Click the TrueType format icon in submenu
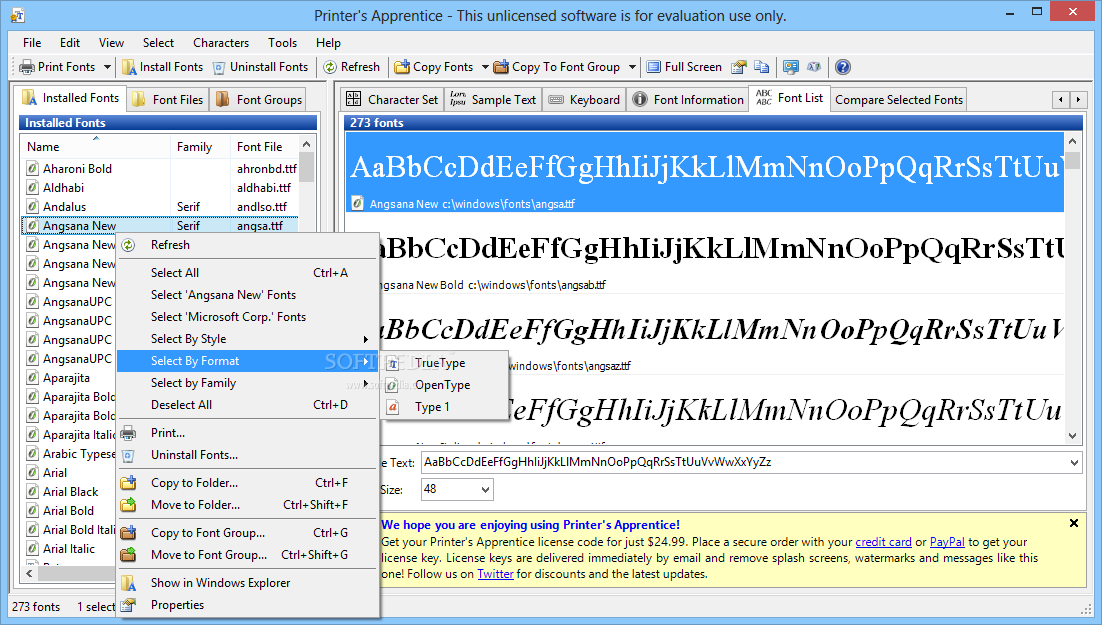Screen dimensions: 1102x625 point(394,363)
